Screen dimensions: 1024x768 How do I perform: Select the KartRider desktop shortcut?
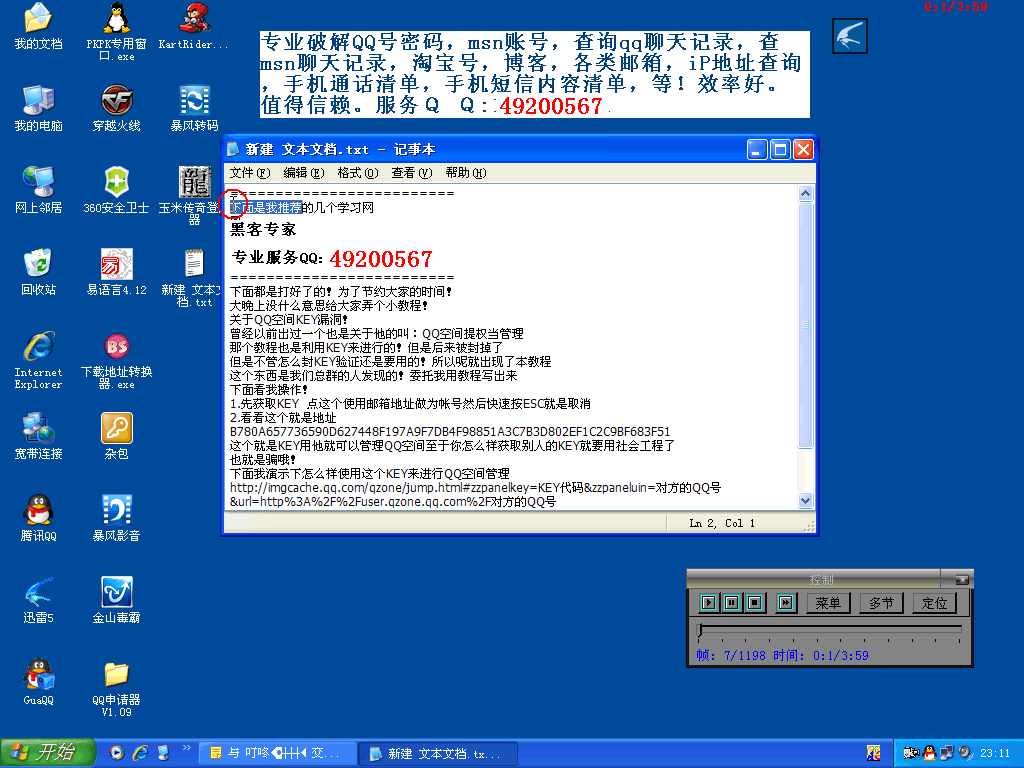tap(194, 26)
